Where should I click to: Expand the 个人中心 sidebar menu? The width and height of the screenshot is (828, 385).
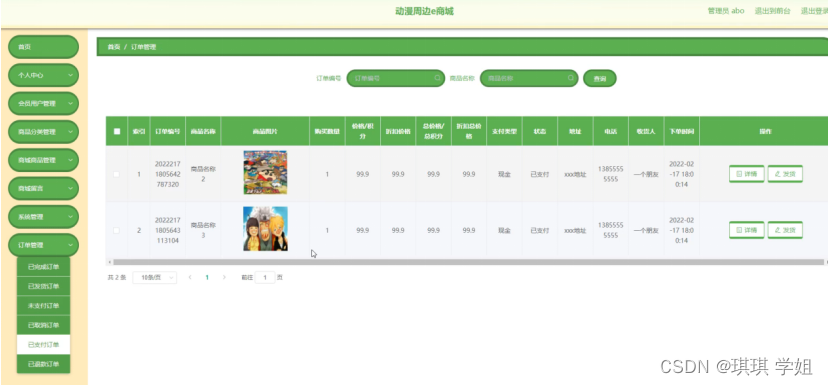click(x=43, y=75)
